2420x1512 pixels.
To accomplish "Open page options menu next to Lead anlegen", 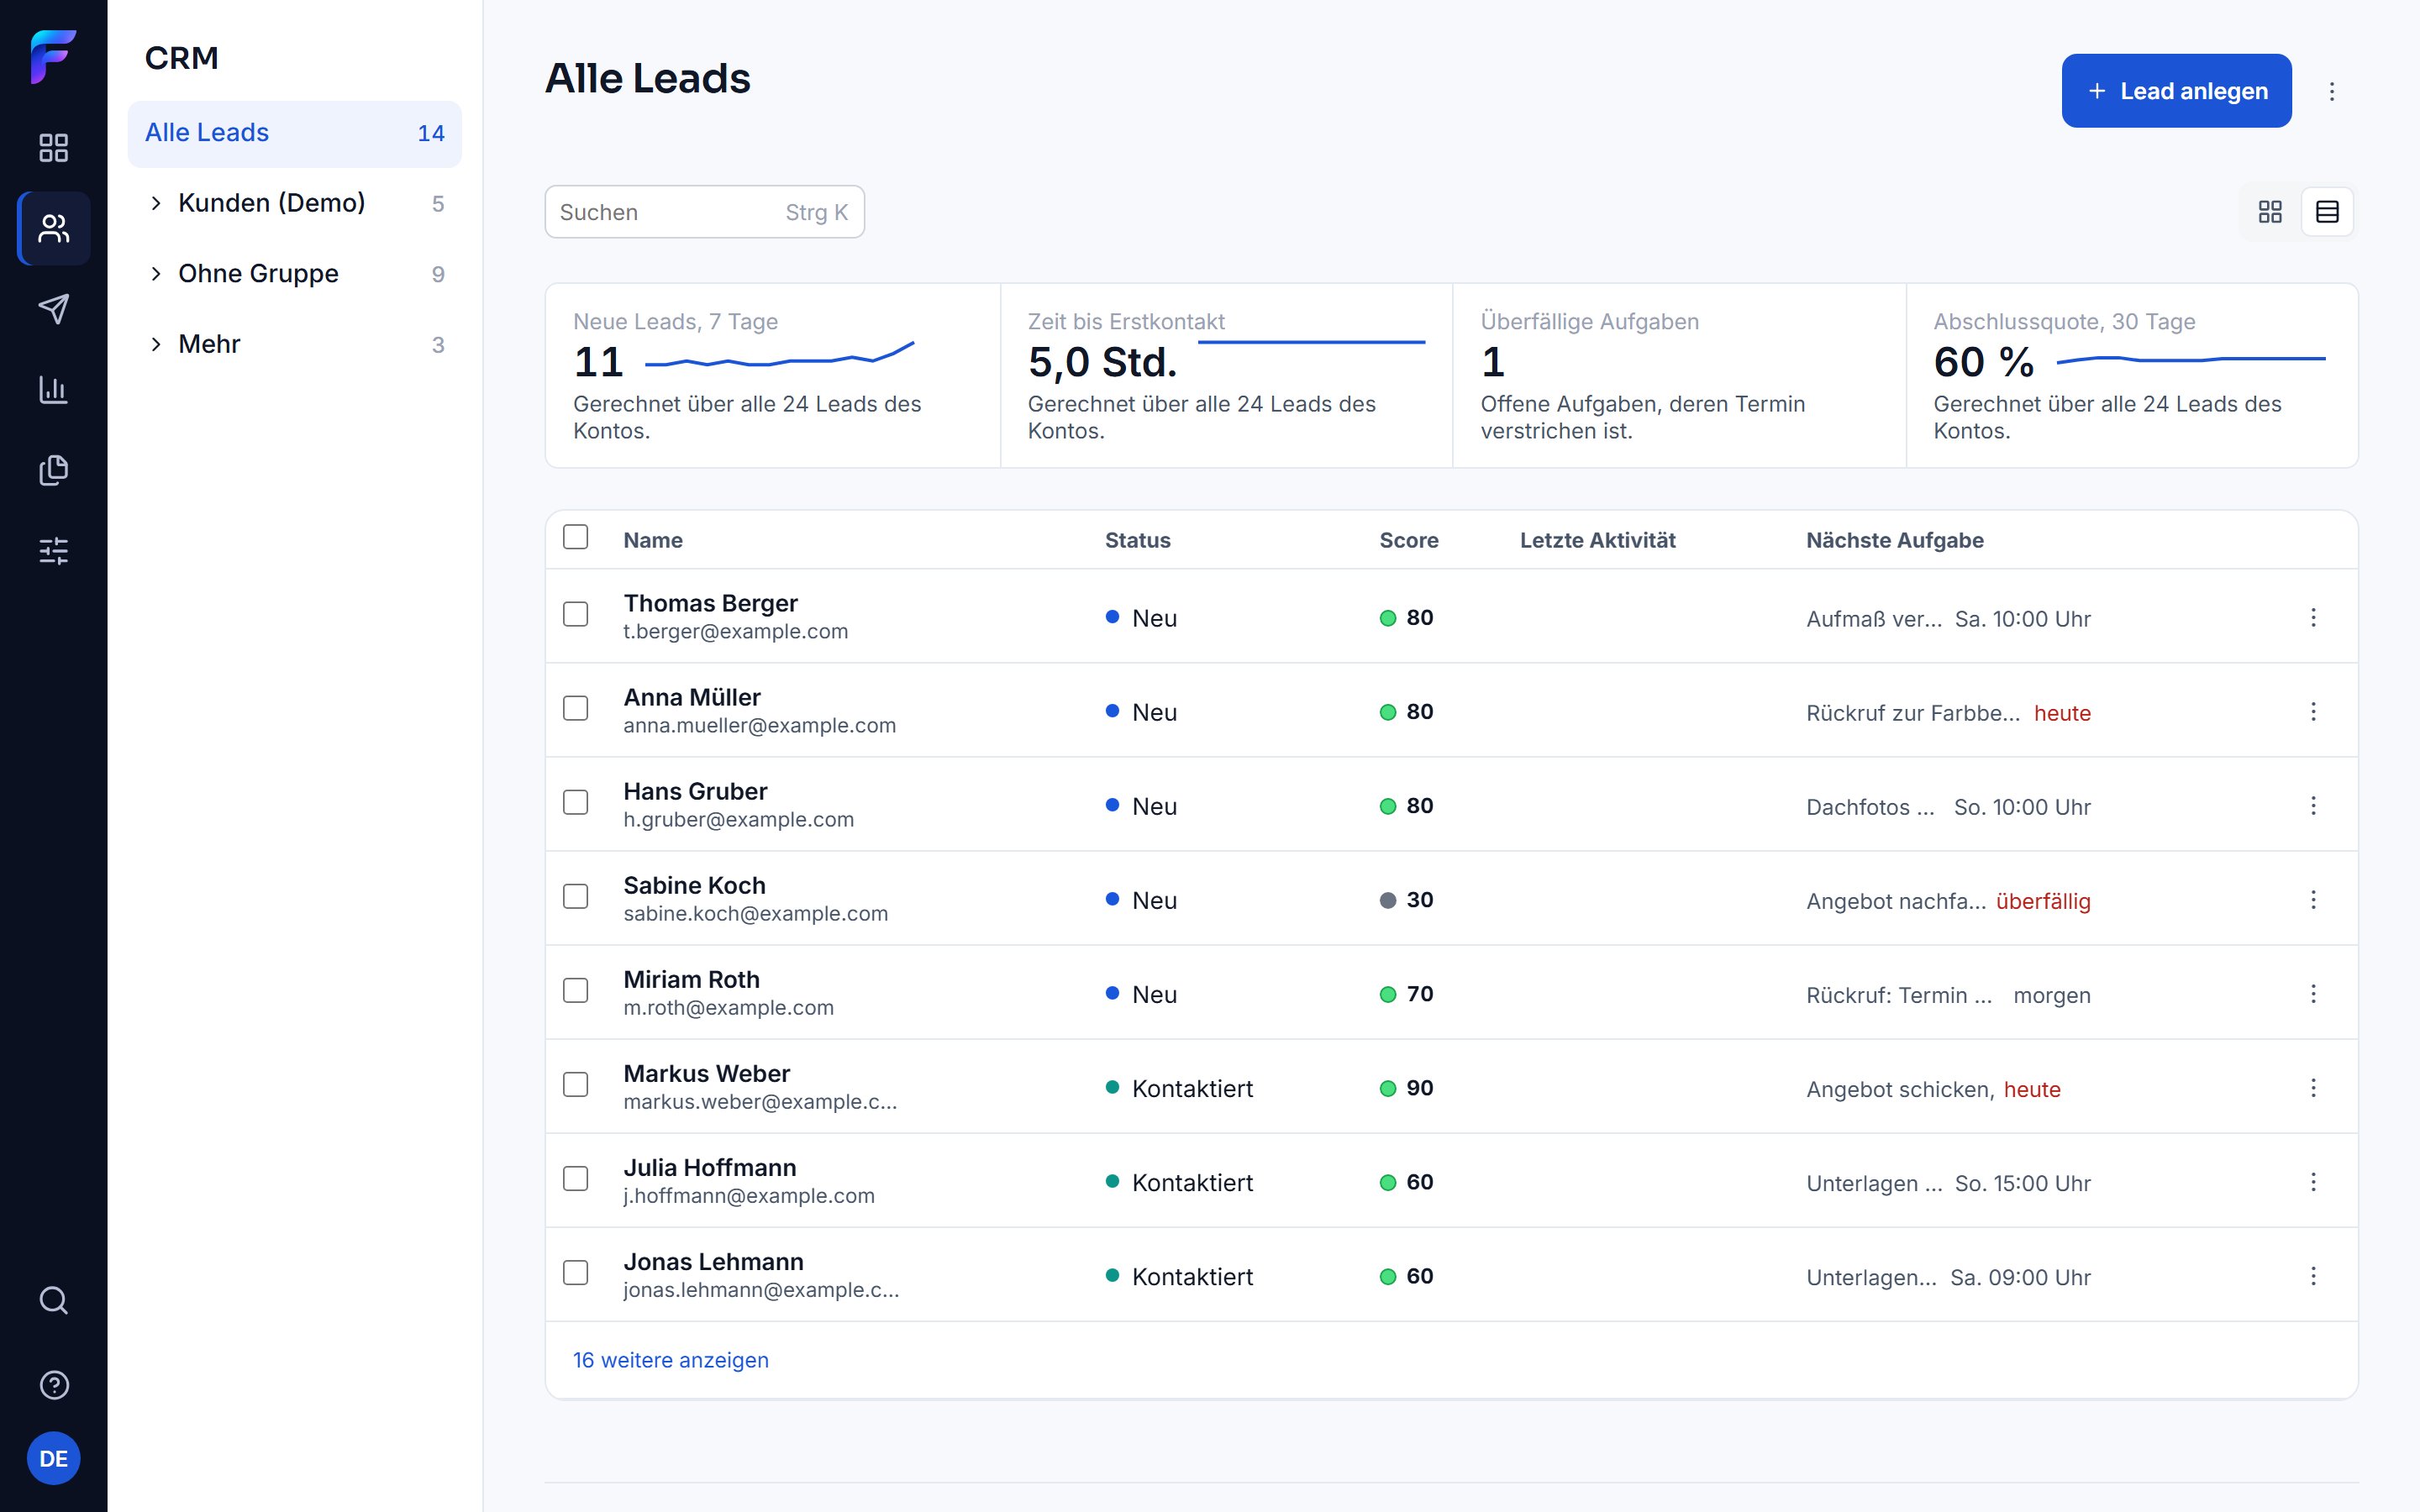I will 2332,92.
